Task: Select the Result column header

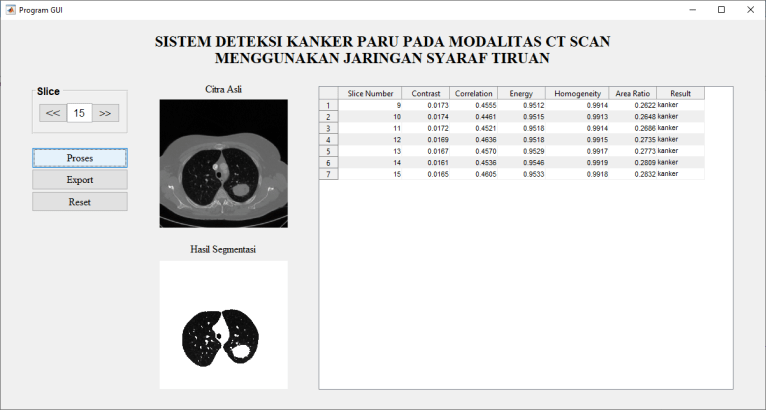Action: coord(680,93)
